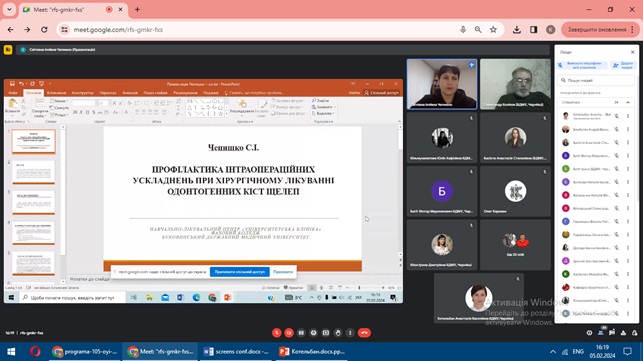This screenshot has height=361, width=643.
Task: Open Windows notification center icon
Action: click(x=627, y=352)
